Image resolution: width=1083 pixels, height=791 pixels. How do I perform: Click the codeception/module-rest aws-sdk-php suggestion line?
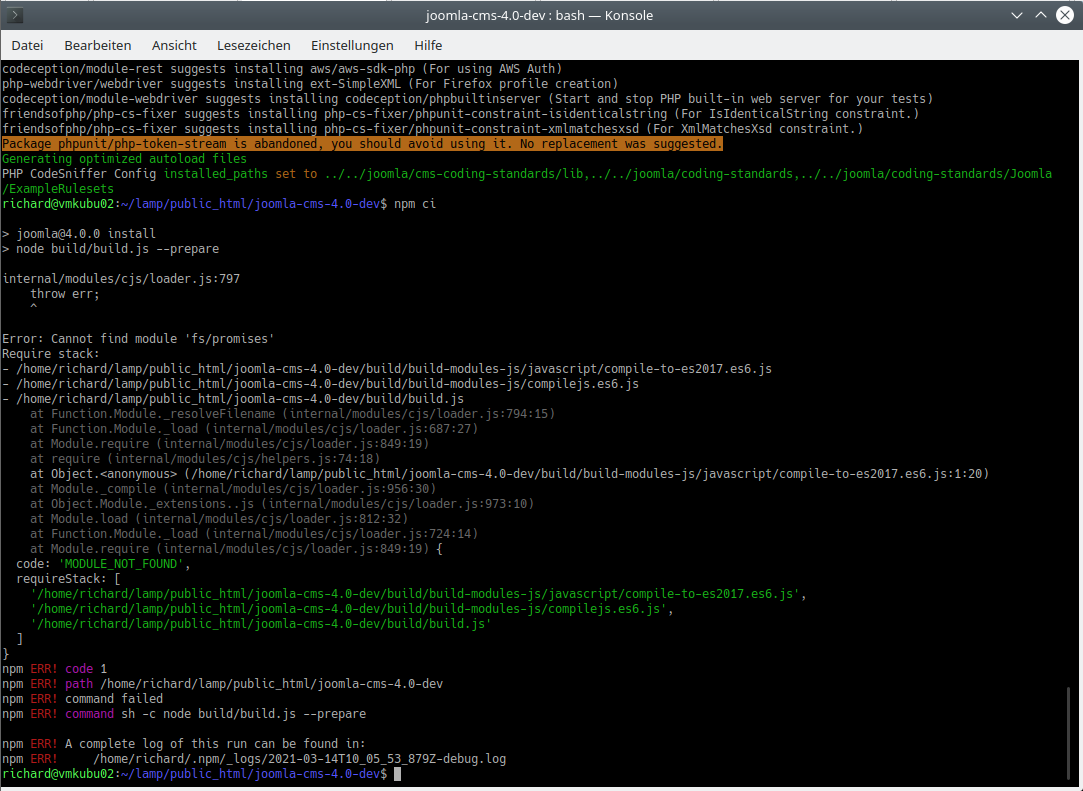pyautogui.click(x=282, y=68)
